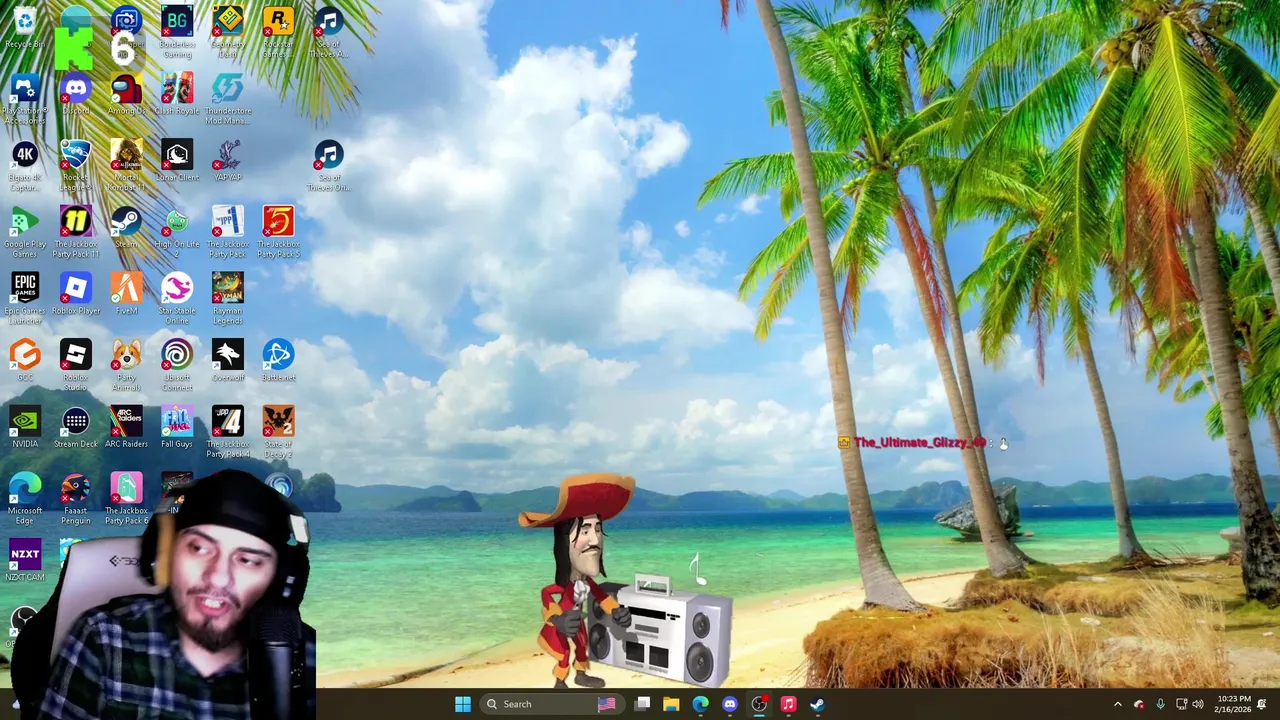The image size is (1280, 720).
Task: Launch Elgato 4K Capture shortcut
Action: 24,166
